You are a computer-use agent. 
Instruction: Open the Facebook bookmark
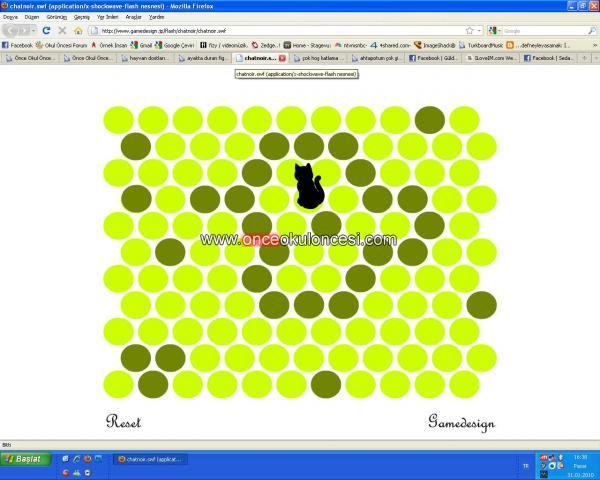pos(17,45)
